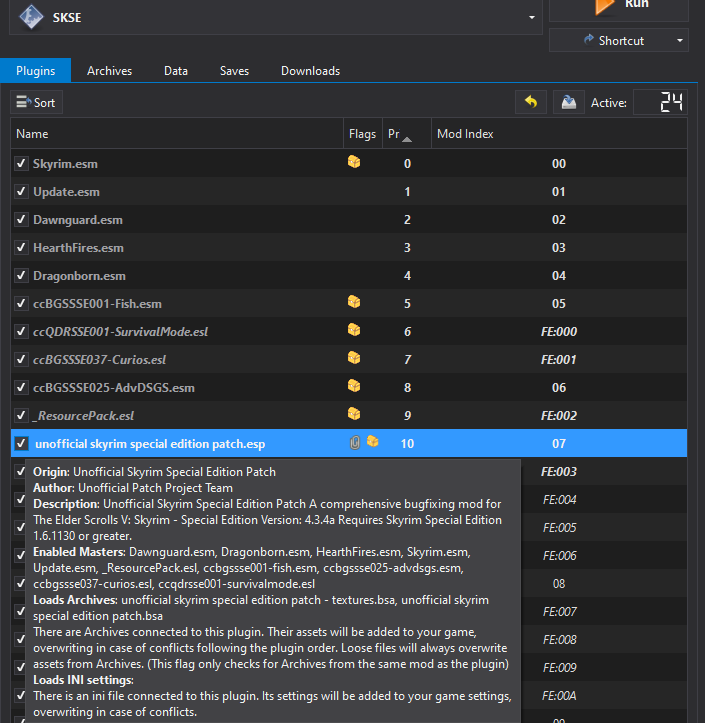Image resolution: width=705 pixels, height=723 pixels.
Task: Click the paperclip INI flag on the unofficial patch row
Action: tap(355, 442)
